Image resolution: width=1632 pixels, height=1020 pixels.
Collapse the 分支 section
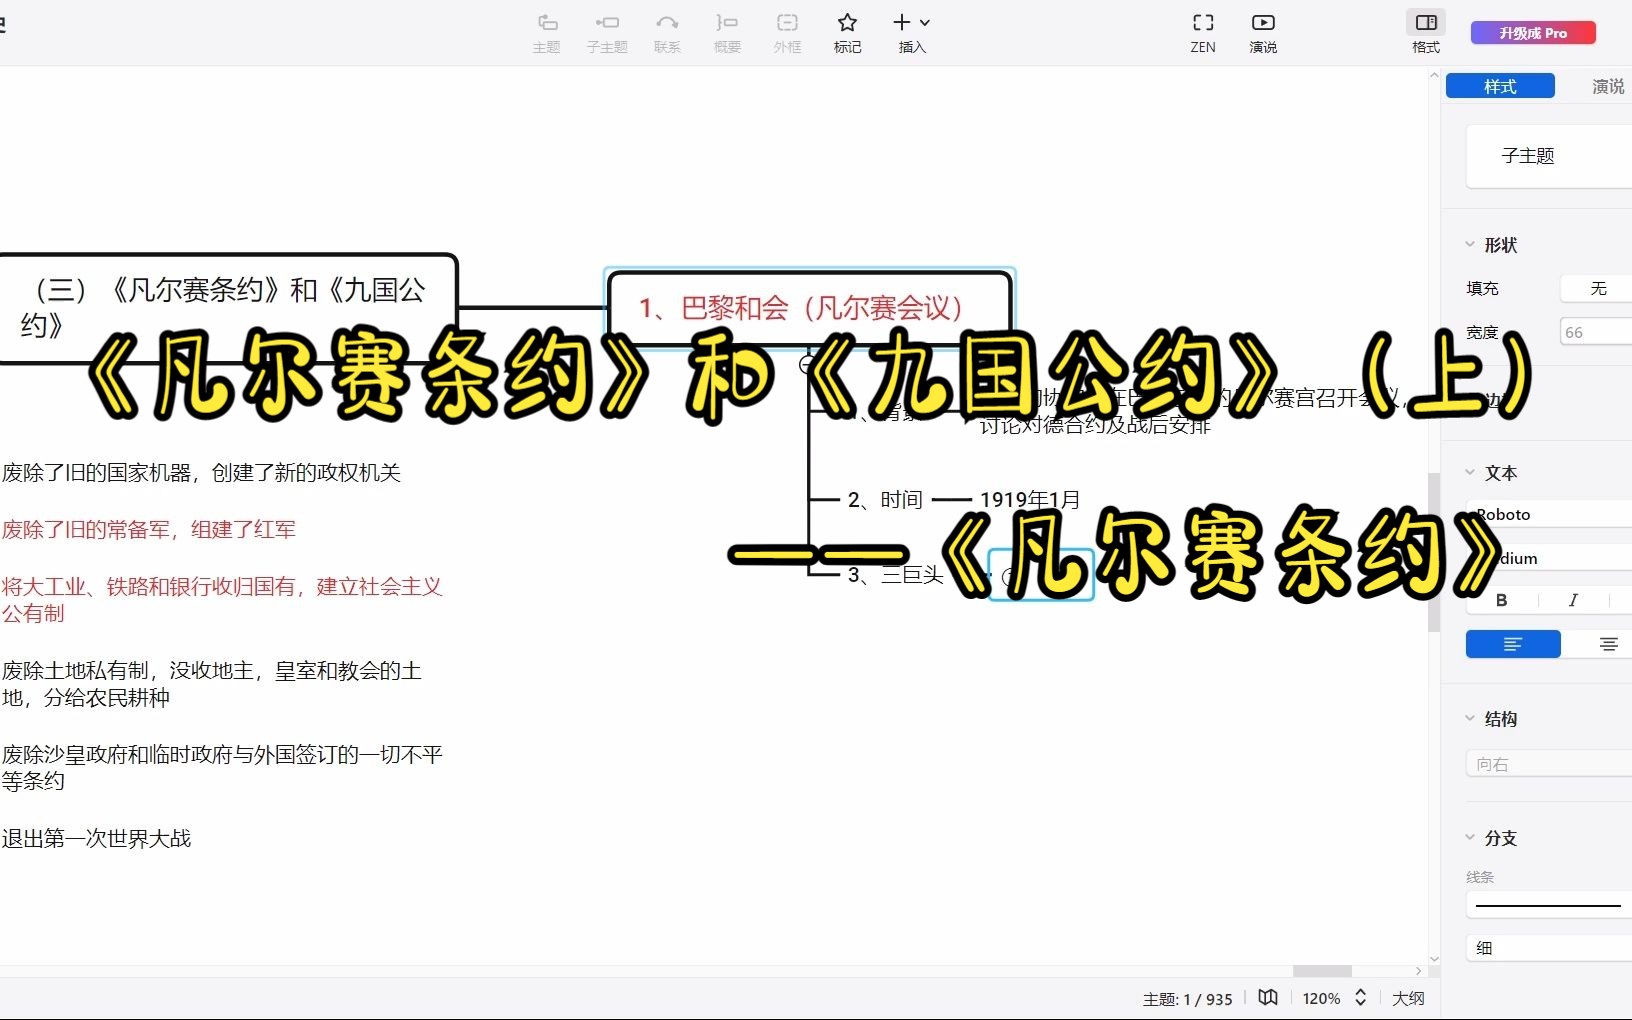click(x=1470, y=837)
